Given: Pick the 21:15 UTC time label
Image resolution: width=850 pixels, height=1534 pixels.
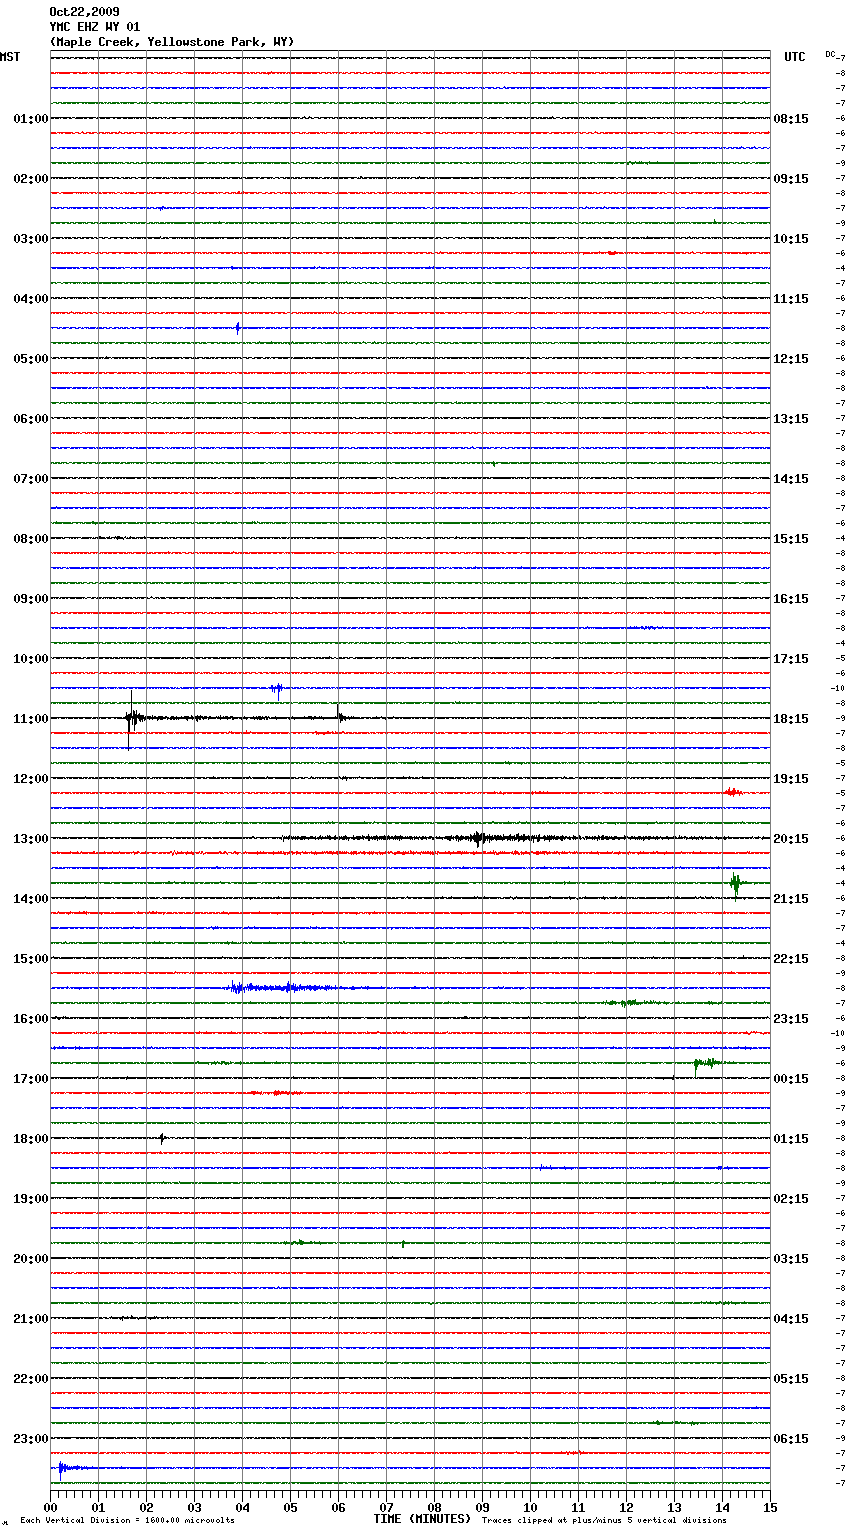Looking at the screenshot, I should 791,899.
